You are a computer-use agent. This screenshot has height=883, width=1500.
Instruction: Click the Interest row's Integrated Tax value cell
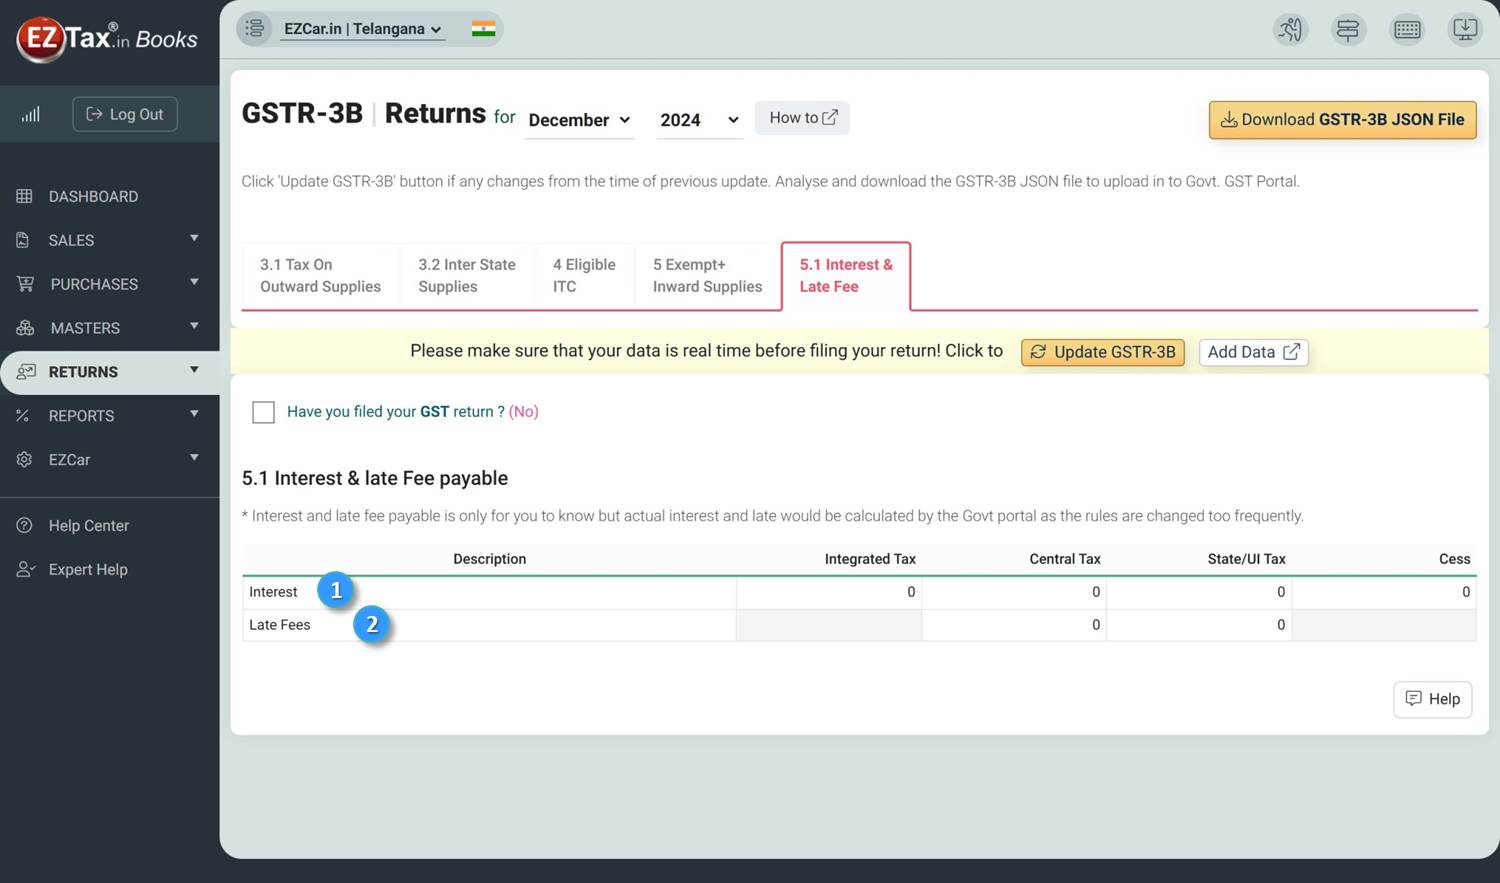[x=828, y=591]
